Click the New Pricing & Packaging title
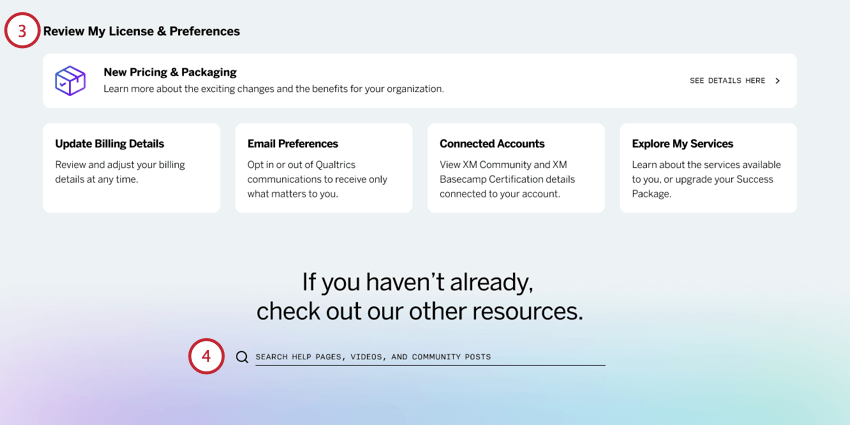Viewport: 850px width, 425px height. [170, 72]
